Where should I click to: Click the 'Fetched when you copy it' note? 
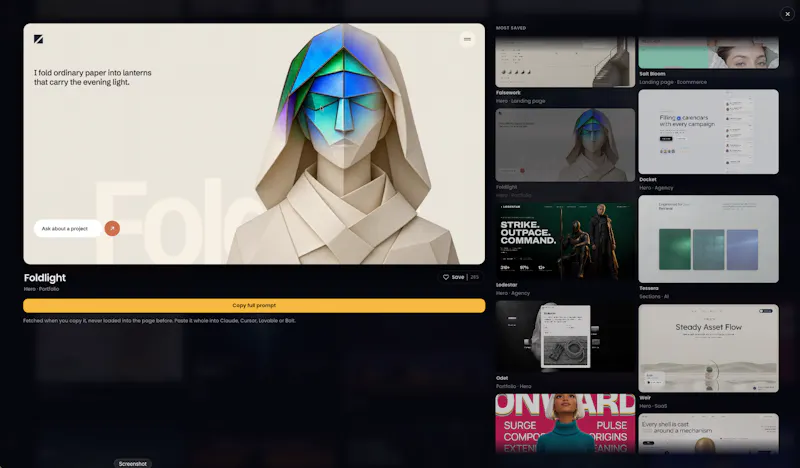(159, 321)
